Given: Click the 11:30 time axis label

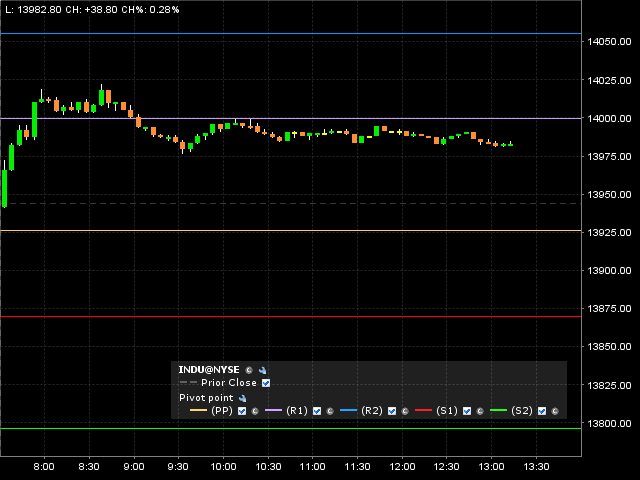Looking at the screenshot, I should coord(358,467).
